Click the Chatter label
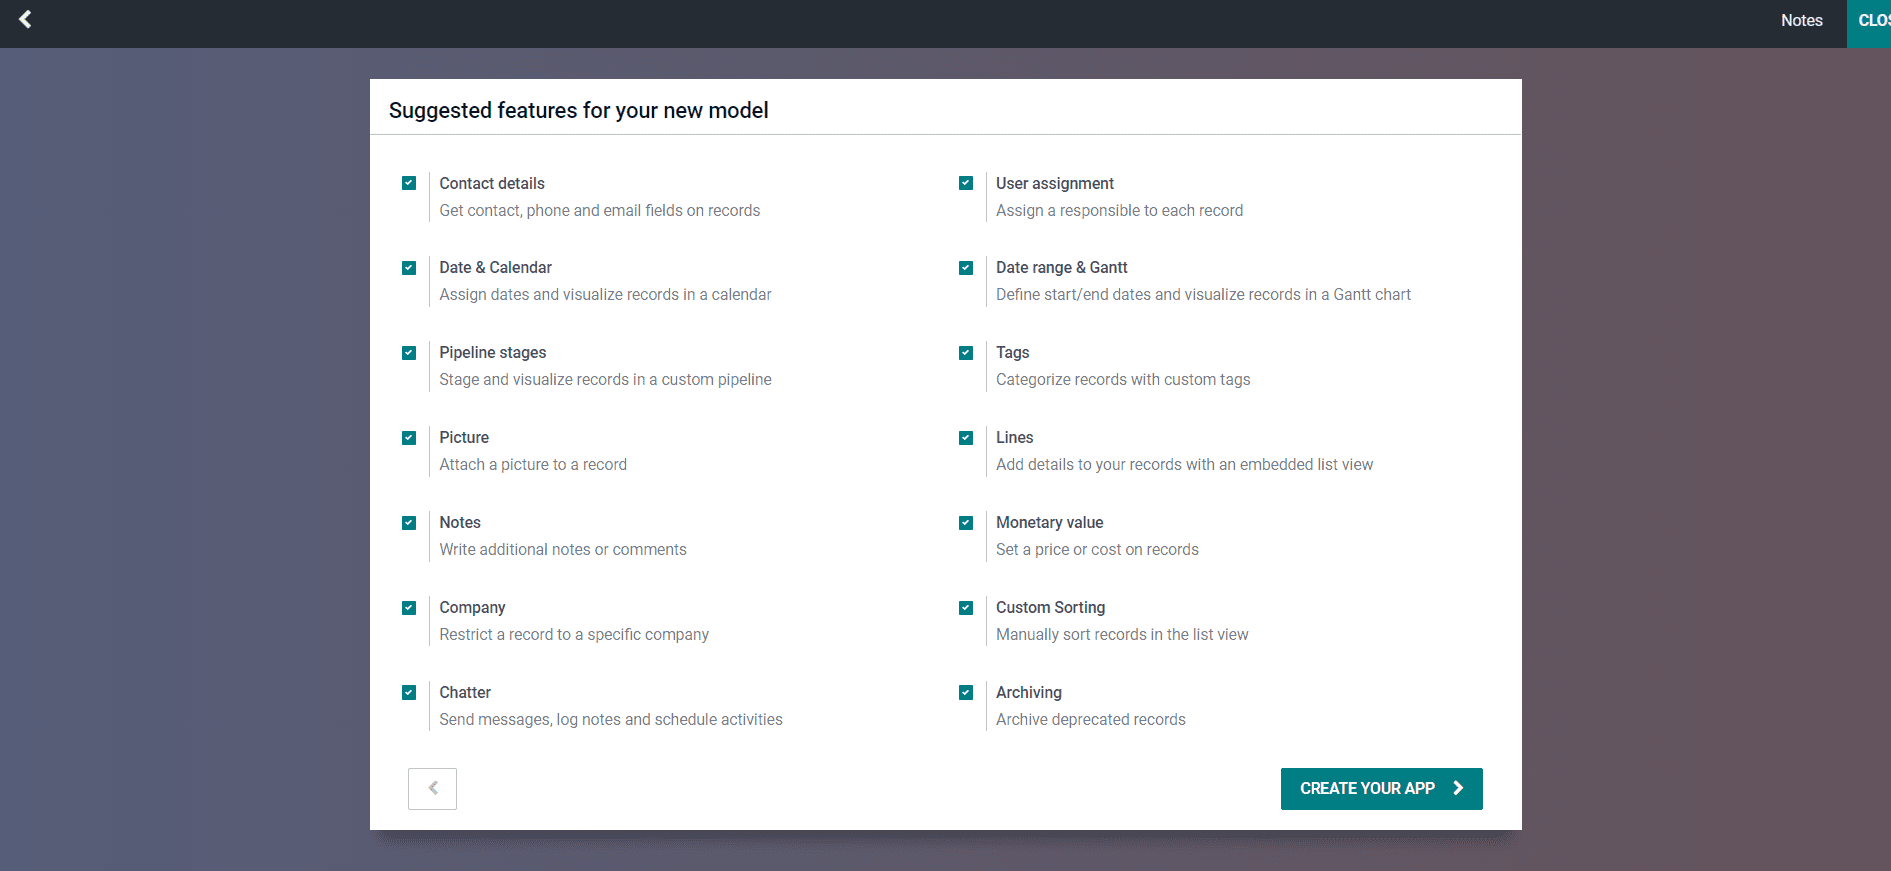The width and height of the screenshot is (1891, 871). [465, 692]
